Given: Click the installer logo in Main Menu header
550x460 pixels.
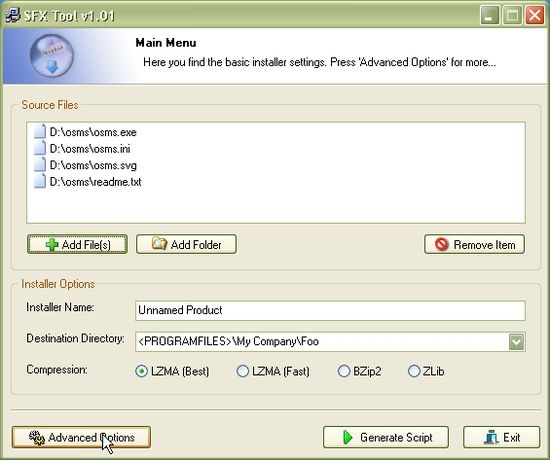Looking at the screenshot, I should coord(52,56).
